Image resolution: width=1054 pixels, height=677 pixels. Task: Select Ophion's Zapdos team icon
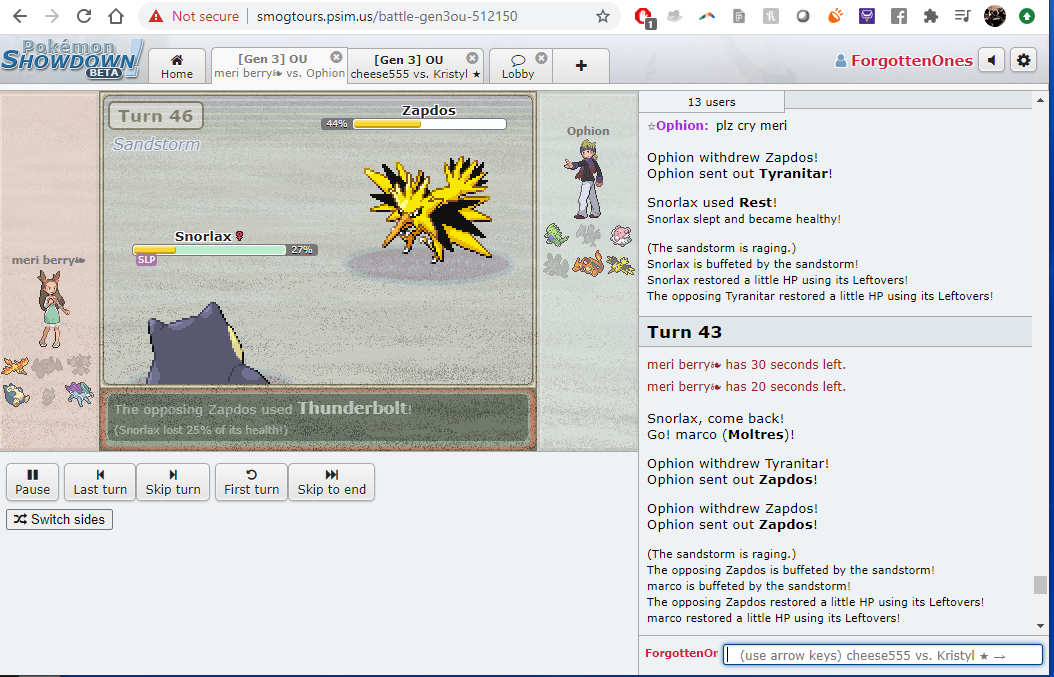tap(620, 264)
